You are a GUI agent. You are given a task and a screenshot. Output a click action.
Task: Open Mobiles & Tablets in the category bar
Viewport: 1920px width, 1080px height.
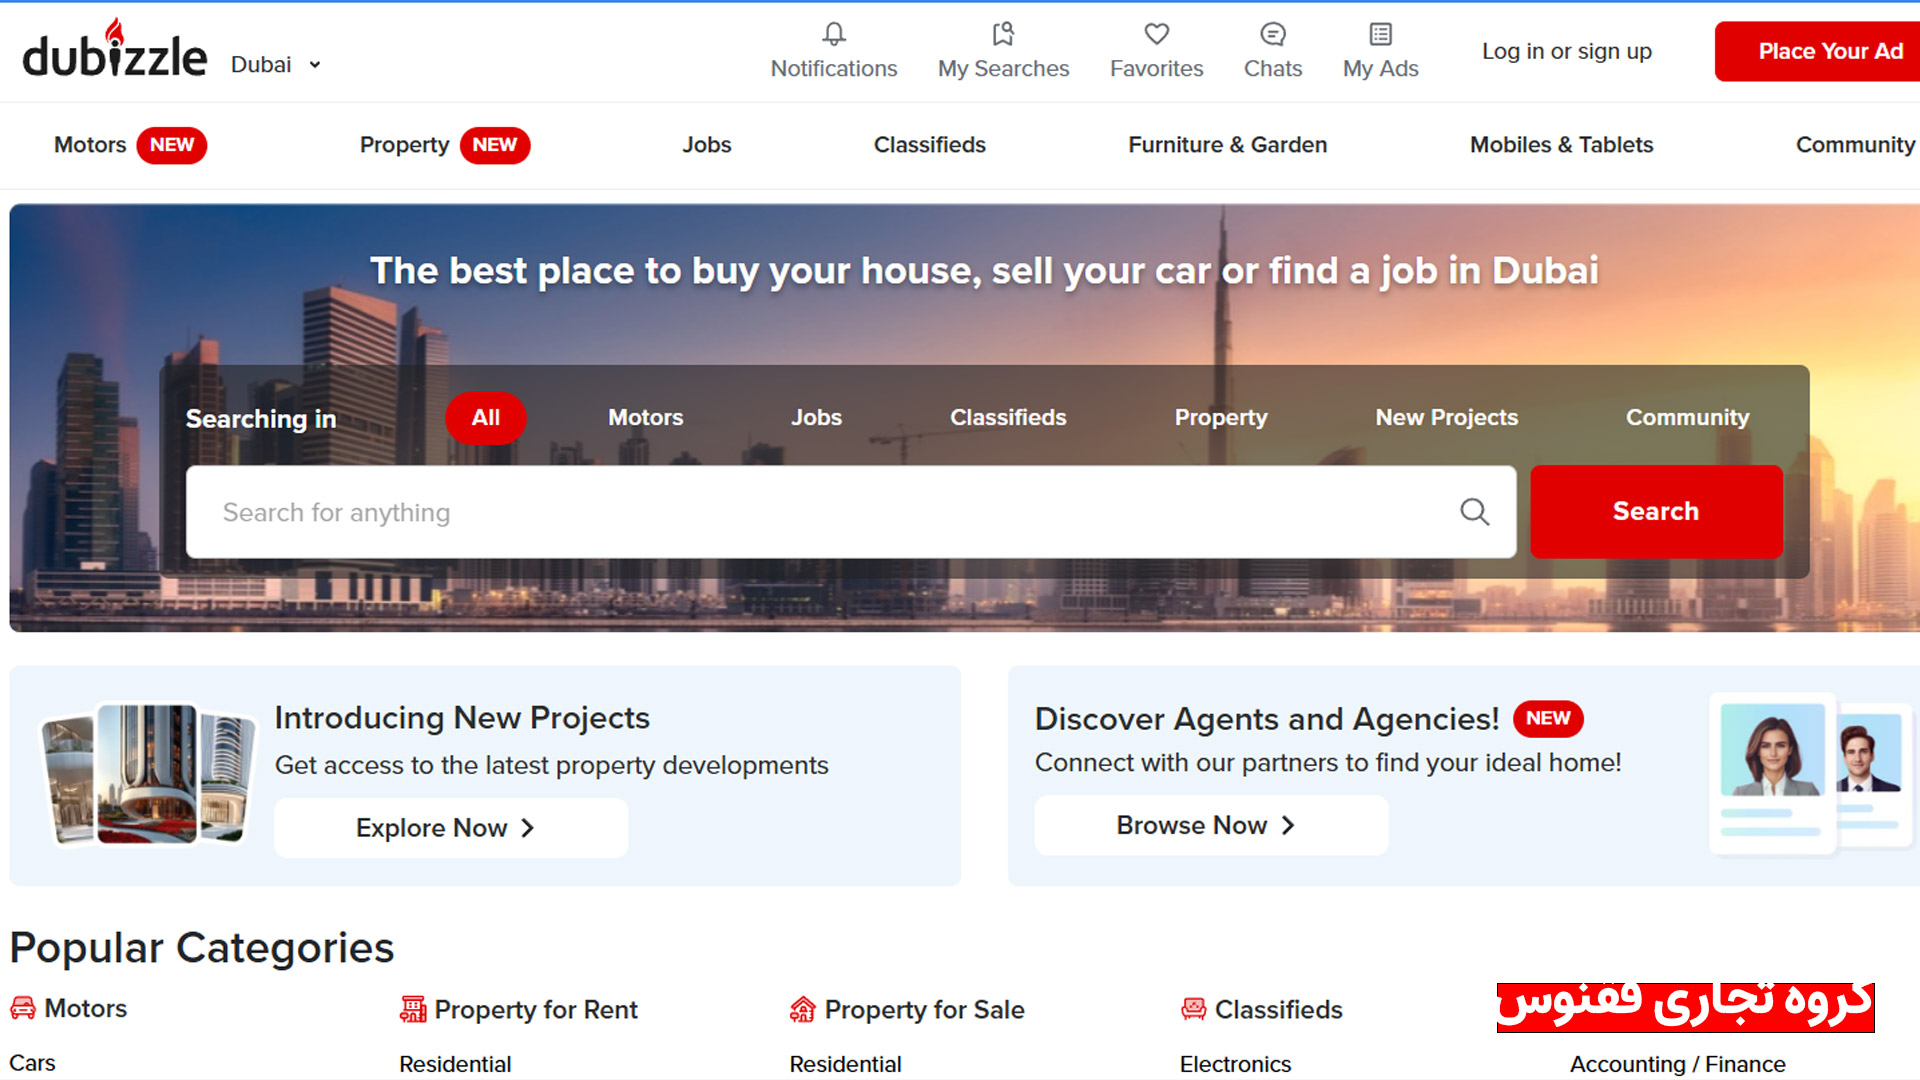(x=1561, y=145)
